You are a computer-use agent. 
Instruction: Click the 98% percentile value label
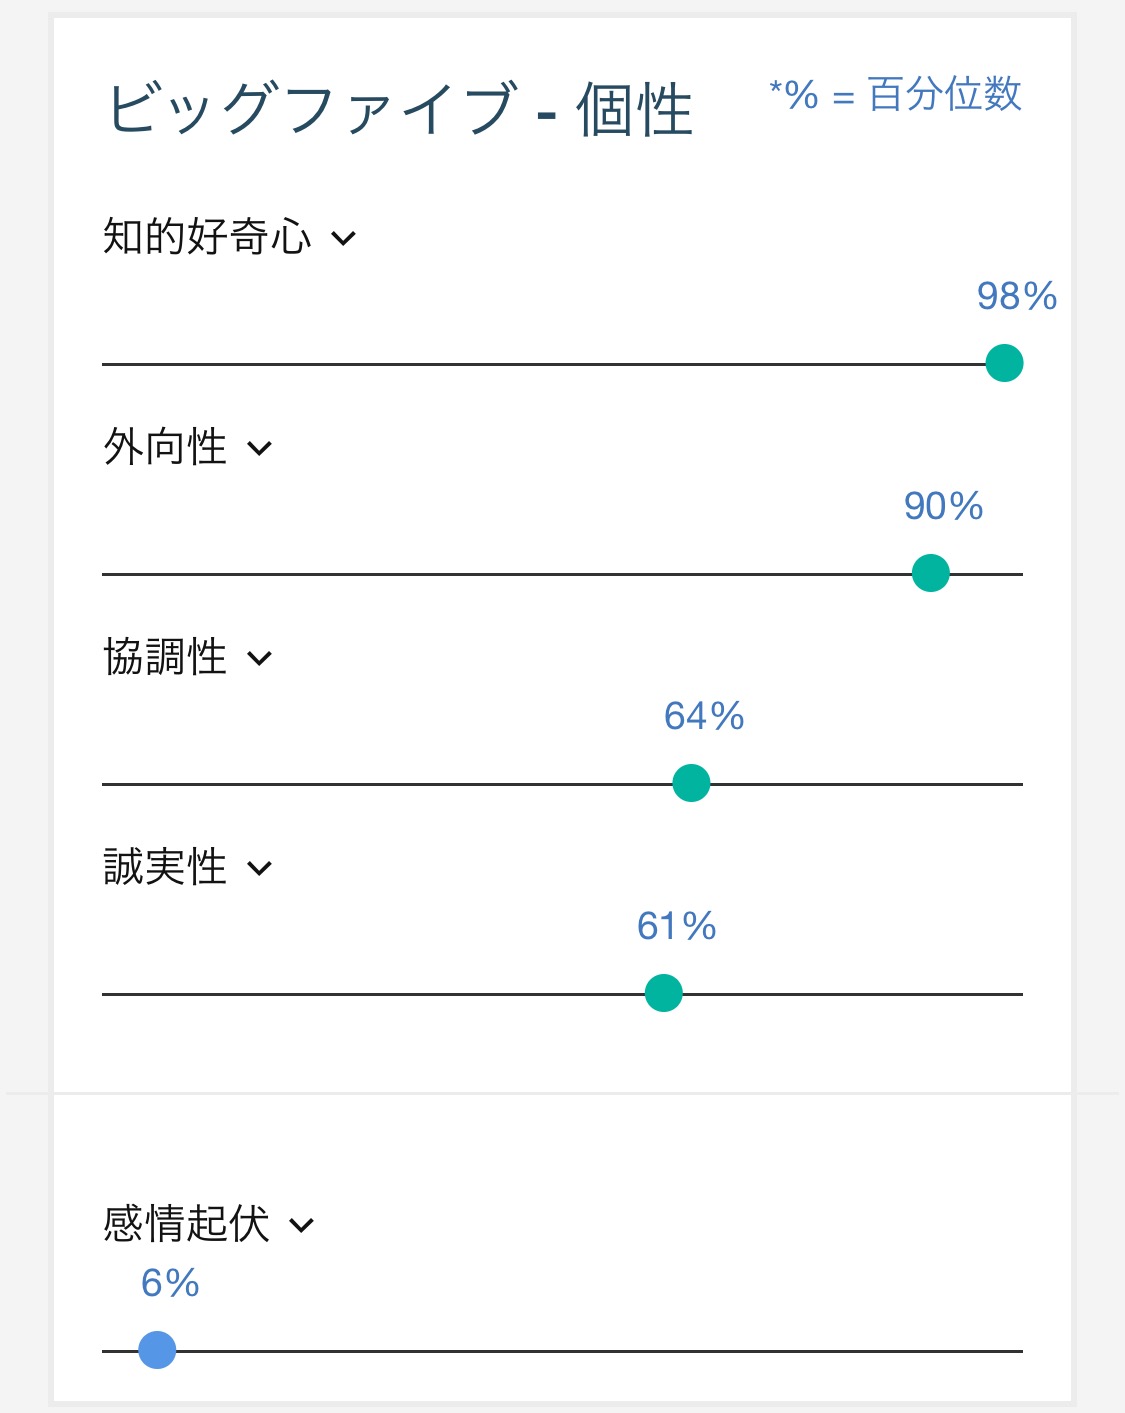[1017, 296]
